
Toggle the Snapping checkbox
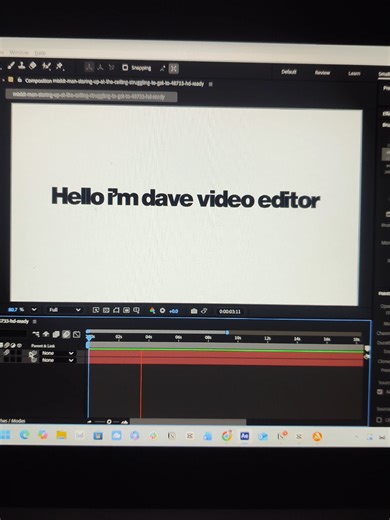[x=125, y=68]
